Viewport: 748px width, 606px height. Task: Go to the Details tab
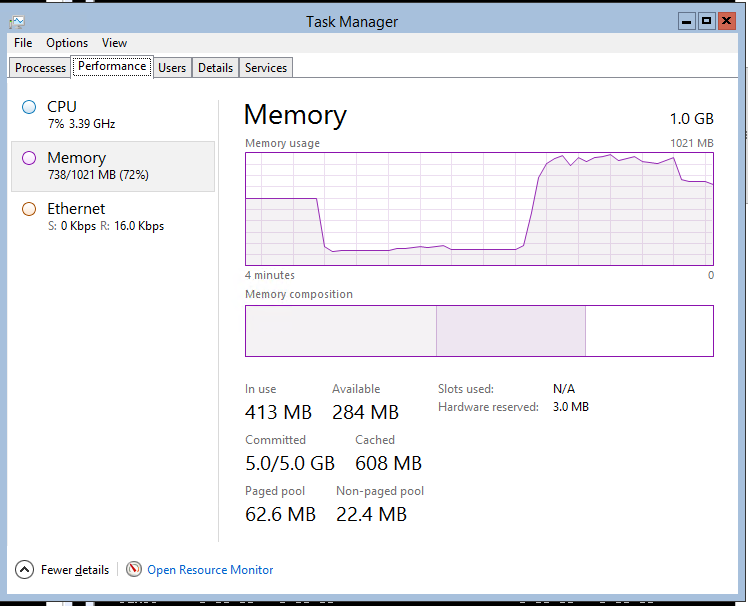tap(215, 68)
